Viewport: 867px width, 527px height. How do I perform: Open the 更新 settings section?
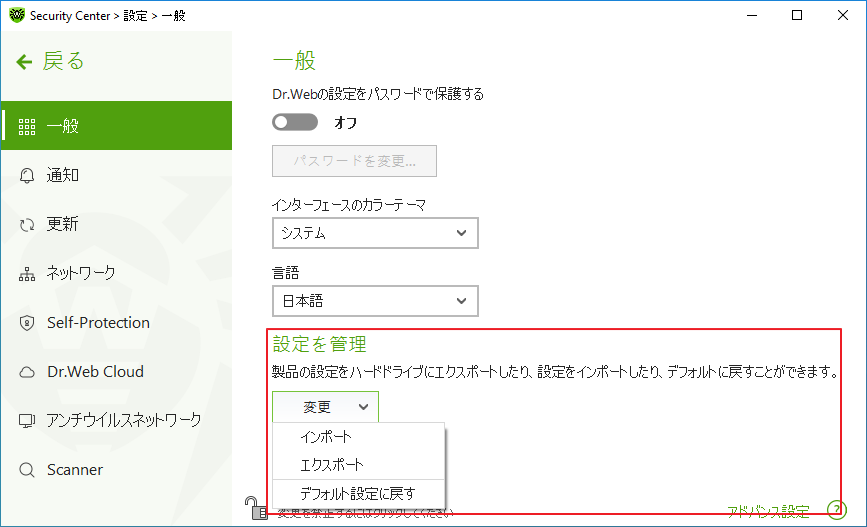[116, 225]
